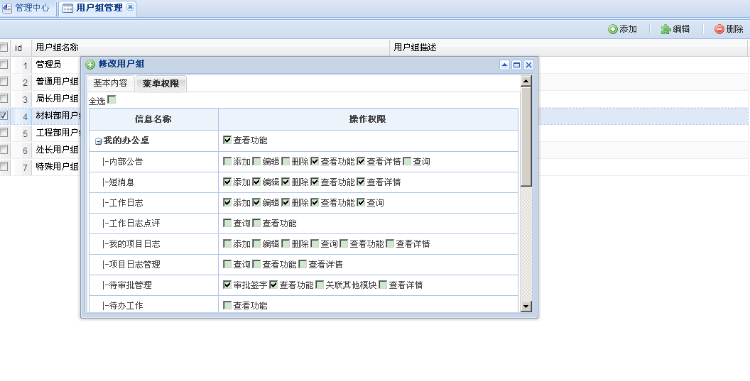Click the dialog vertical scrollbar thumb

click(526, 137)
